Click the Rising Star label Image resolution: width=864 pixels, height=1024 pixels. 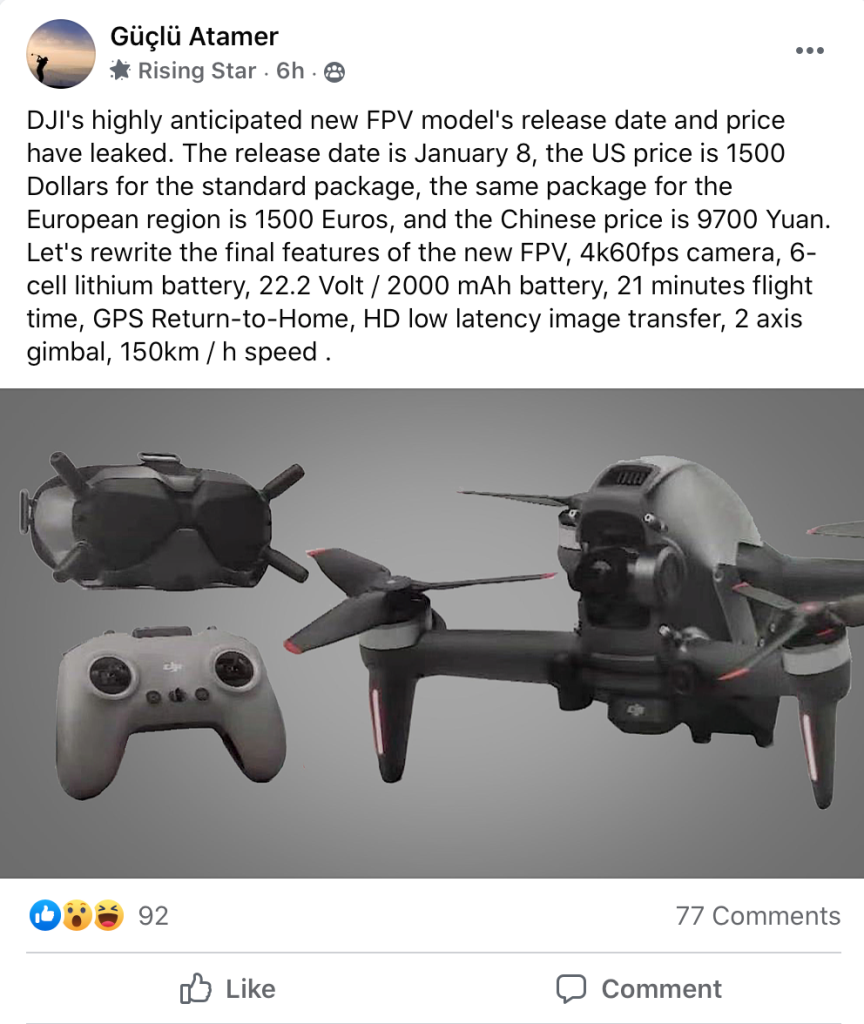click(x=197, y=71)
